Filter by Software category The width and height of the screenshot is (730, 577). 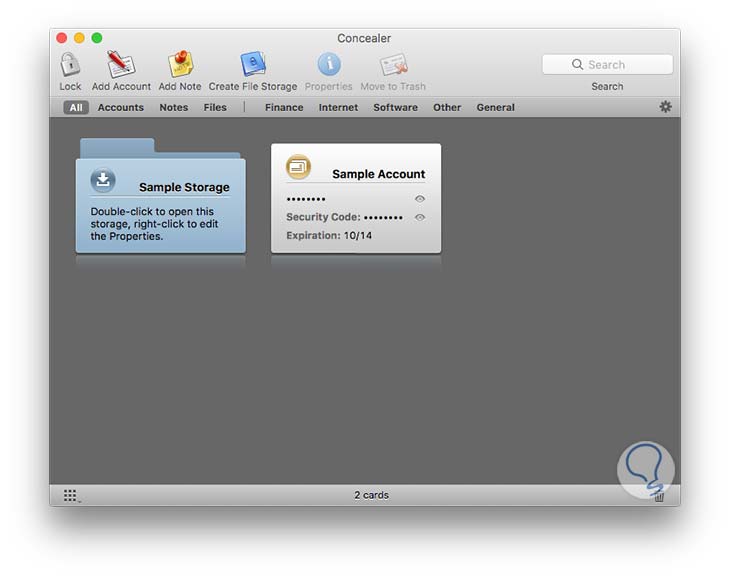(x=395, y=108)
